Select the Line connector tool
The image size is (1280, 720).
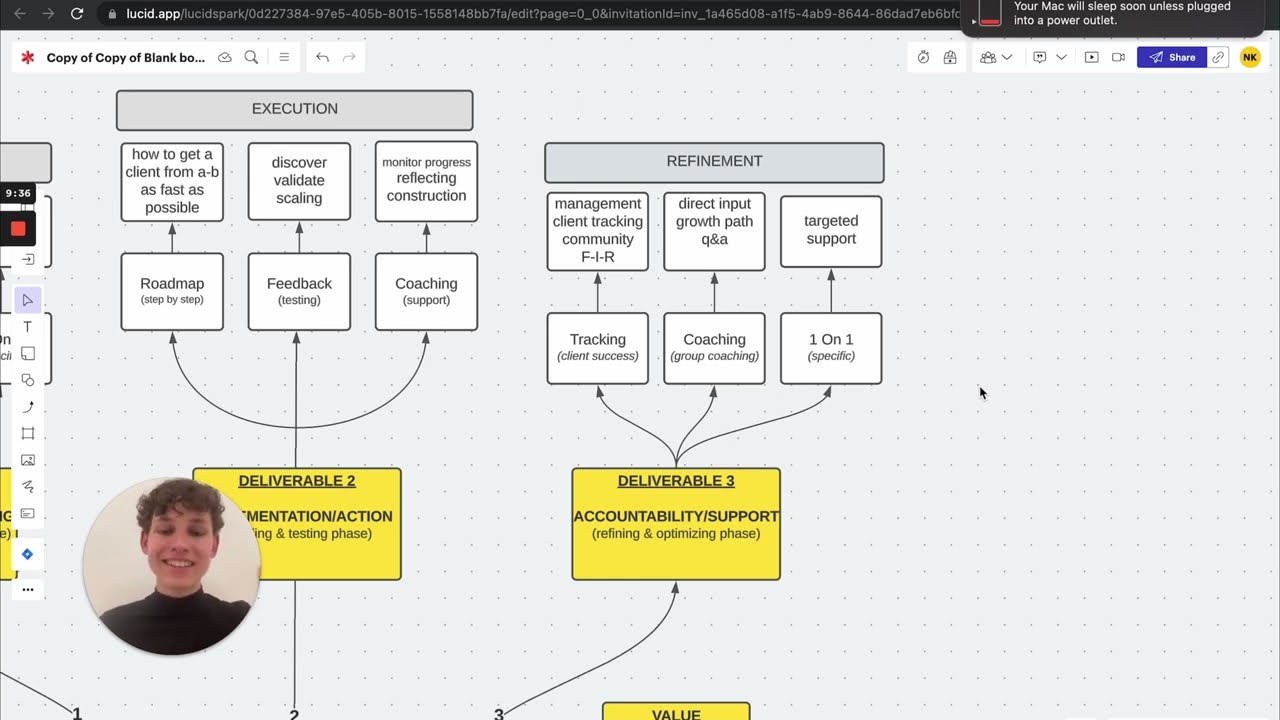pos(27,407)
